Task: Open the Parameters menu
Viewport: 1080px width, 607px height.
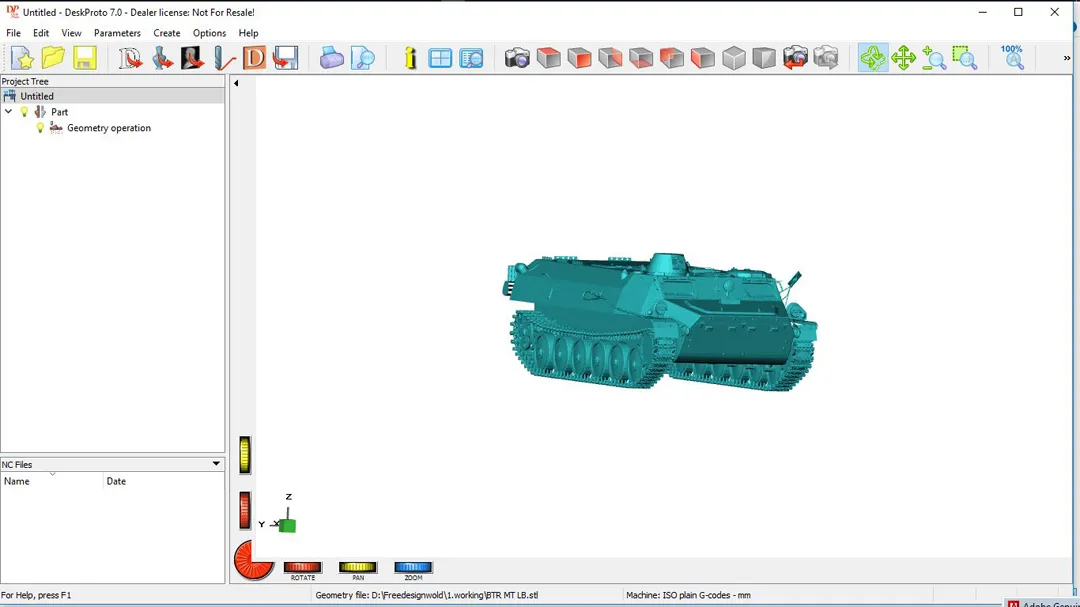Action: tap(117, 33)
